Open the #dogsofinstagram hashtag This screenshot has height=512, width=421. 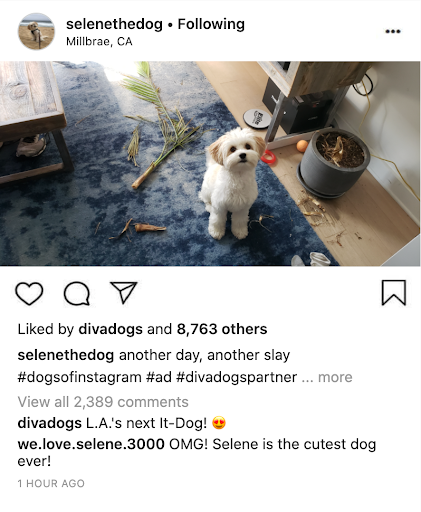click(x=80, y=377)
